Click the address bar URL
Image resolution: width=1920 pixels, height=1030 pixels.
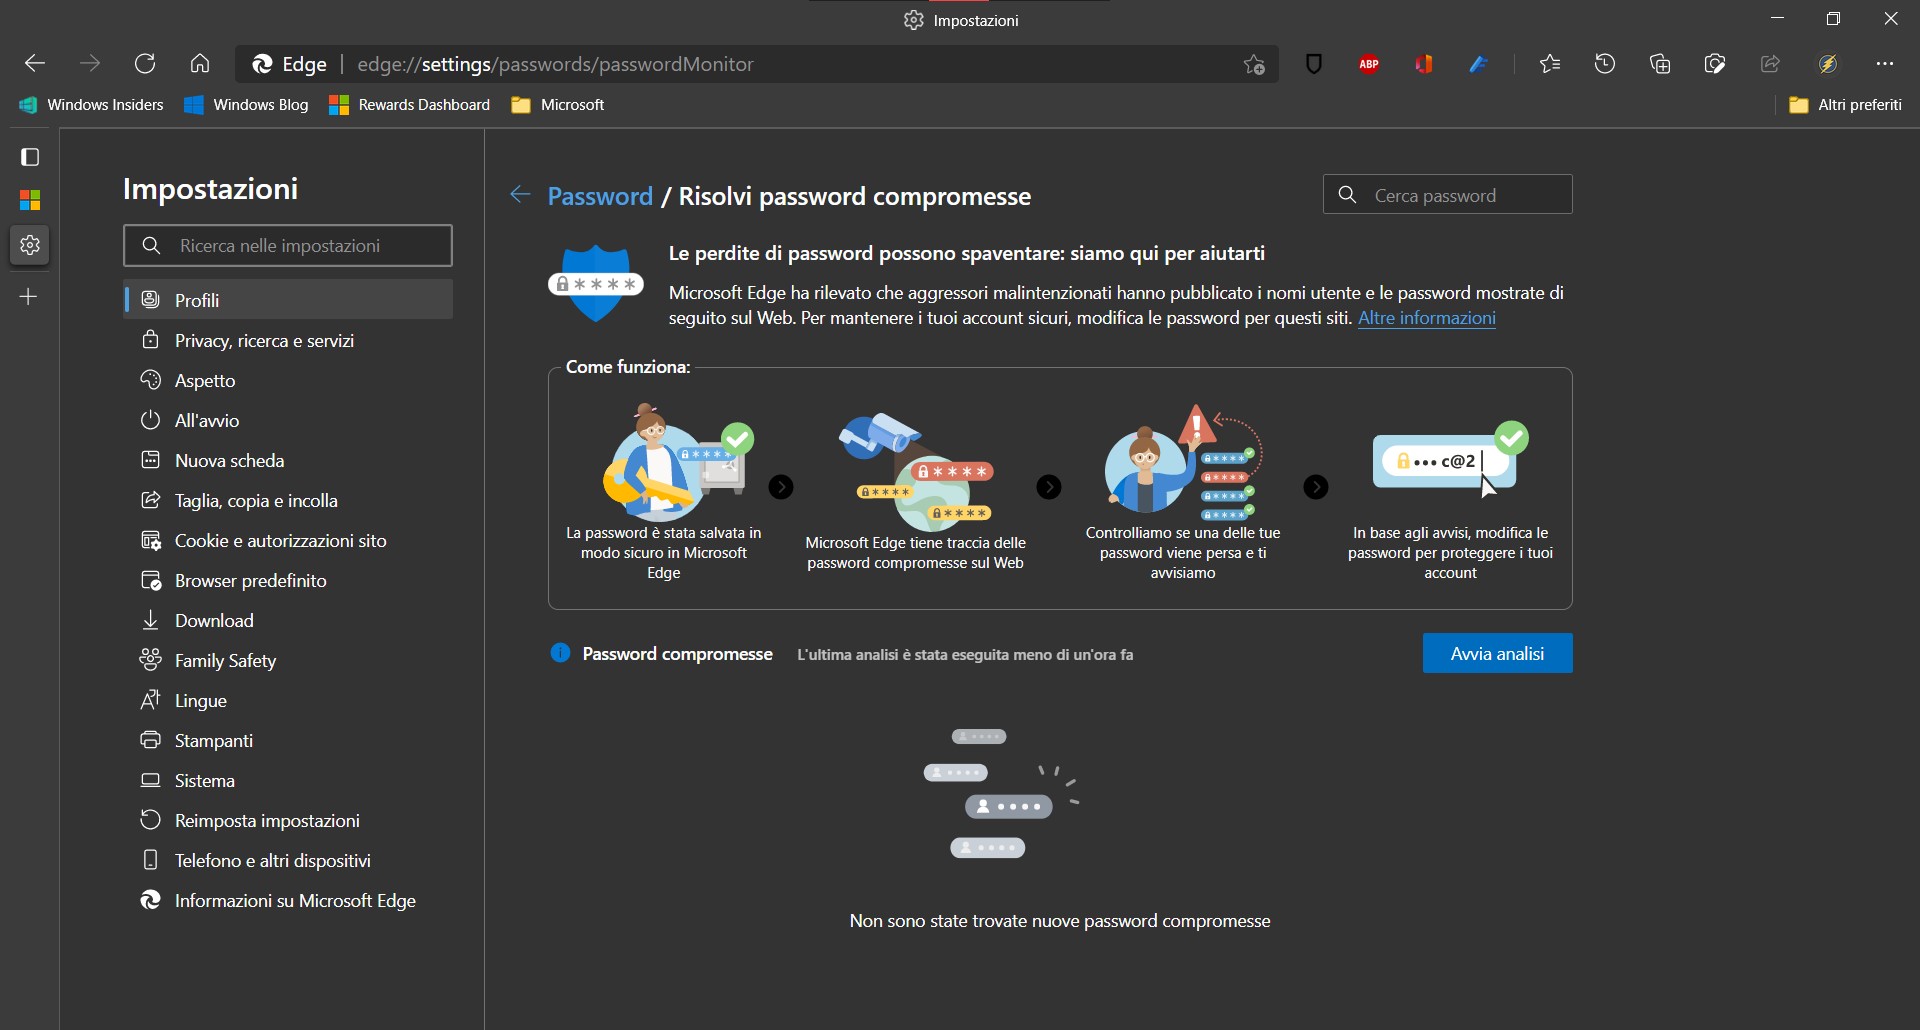click(555, 65)
